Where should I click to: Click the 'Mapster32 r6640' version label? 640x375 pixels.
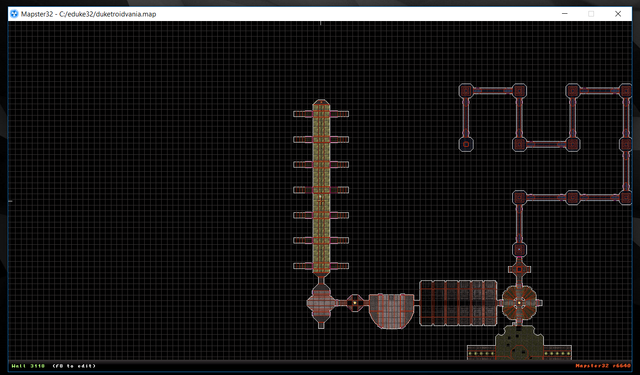click(603, 366)
